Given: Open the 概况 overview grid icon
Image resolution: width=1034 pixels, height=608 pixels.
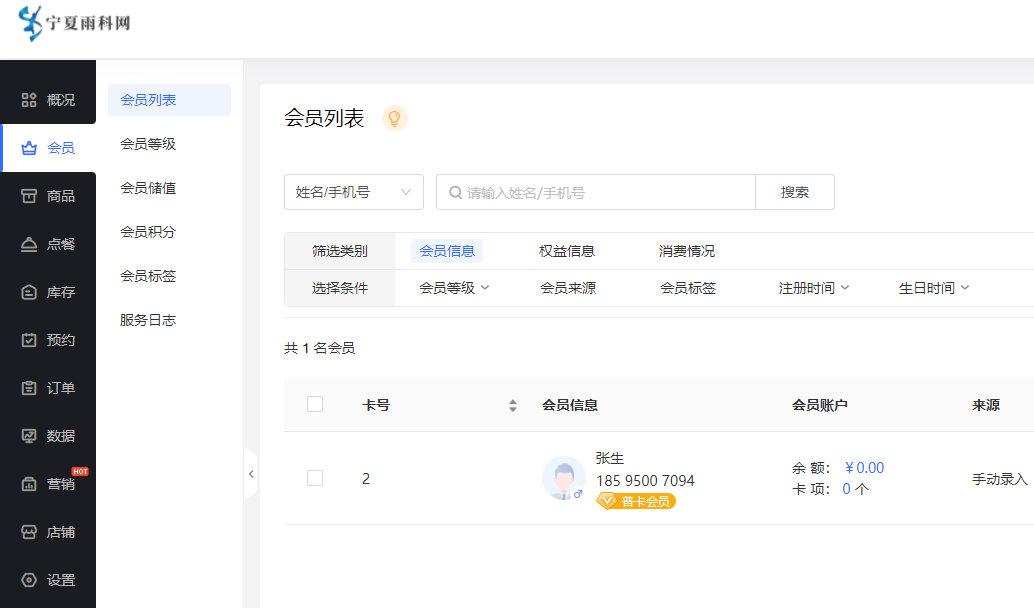Looking at the screenshot, I should 29,100.
